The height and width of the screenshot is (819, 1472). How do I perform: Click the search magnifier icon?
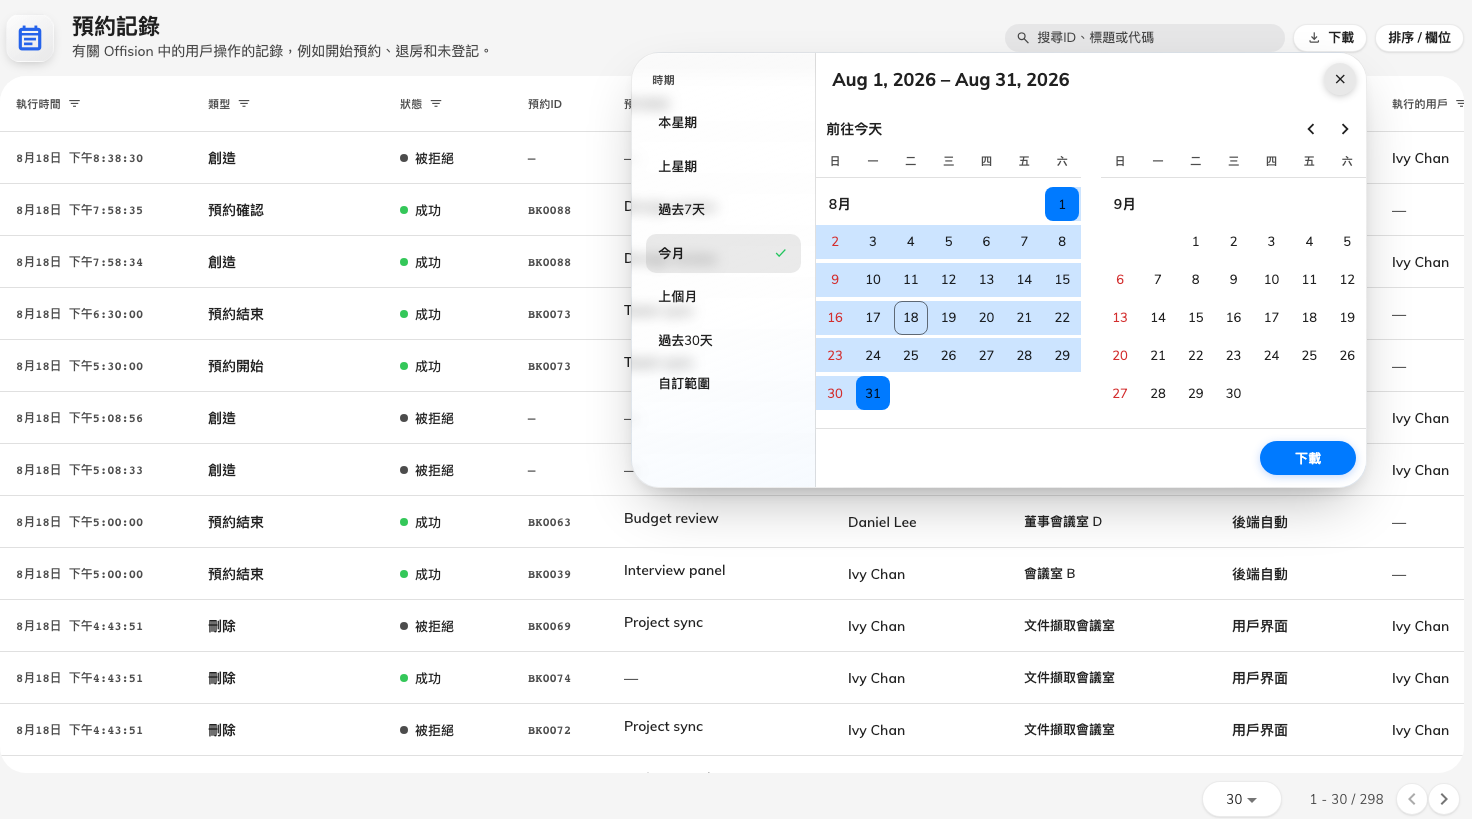click(1023, 38)
